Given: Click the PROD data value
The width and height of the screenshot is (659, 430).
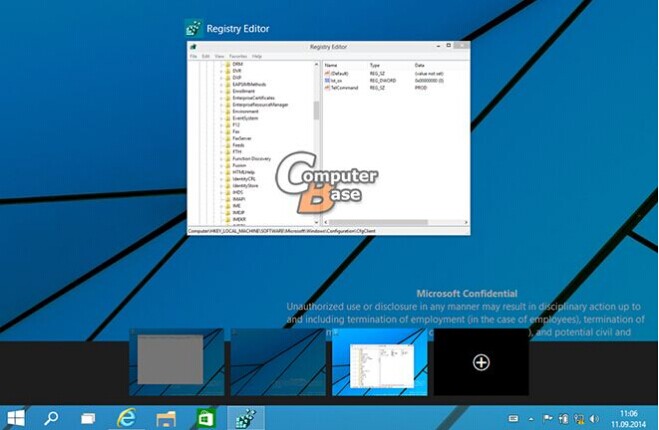Looking at the screenshot, I should tap(421, 87).
